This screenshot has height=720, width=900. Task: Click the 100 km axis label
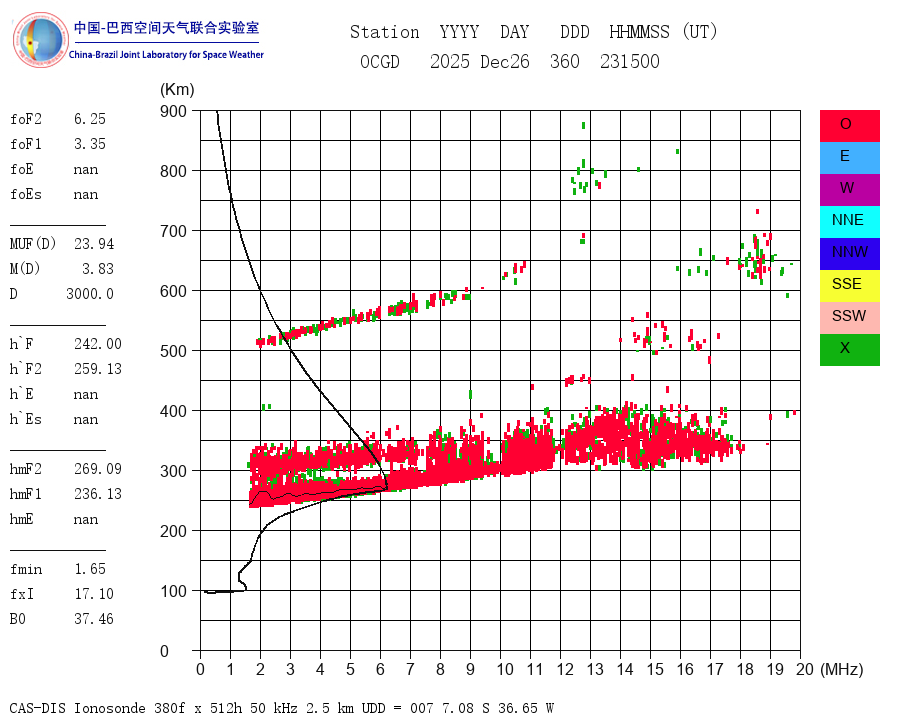coord(173,591)
